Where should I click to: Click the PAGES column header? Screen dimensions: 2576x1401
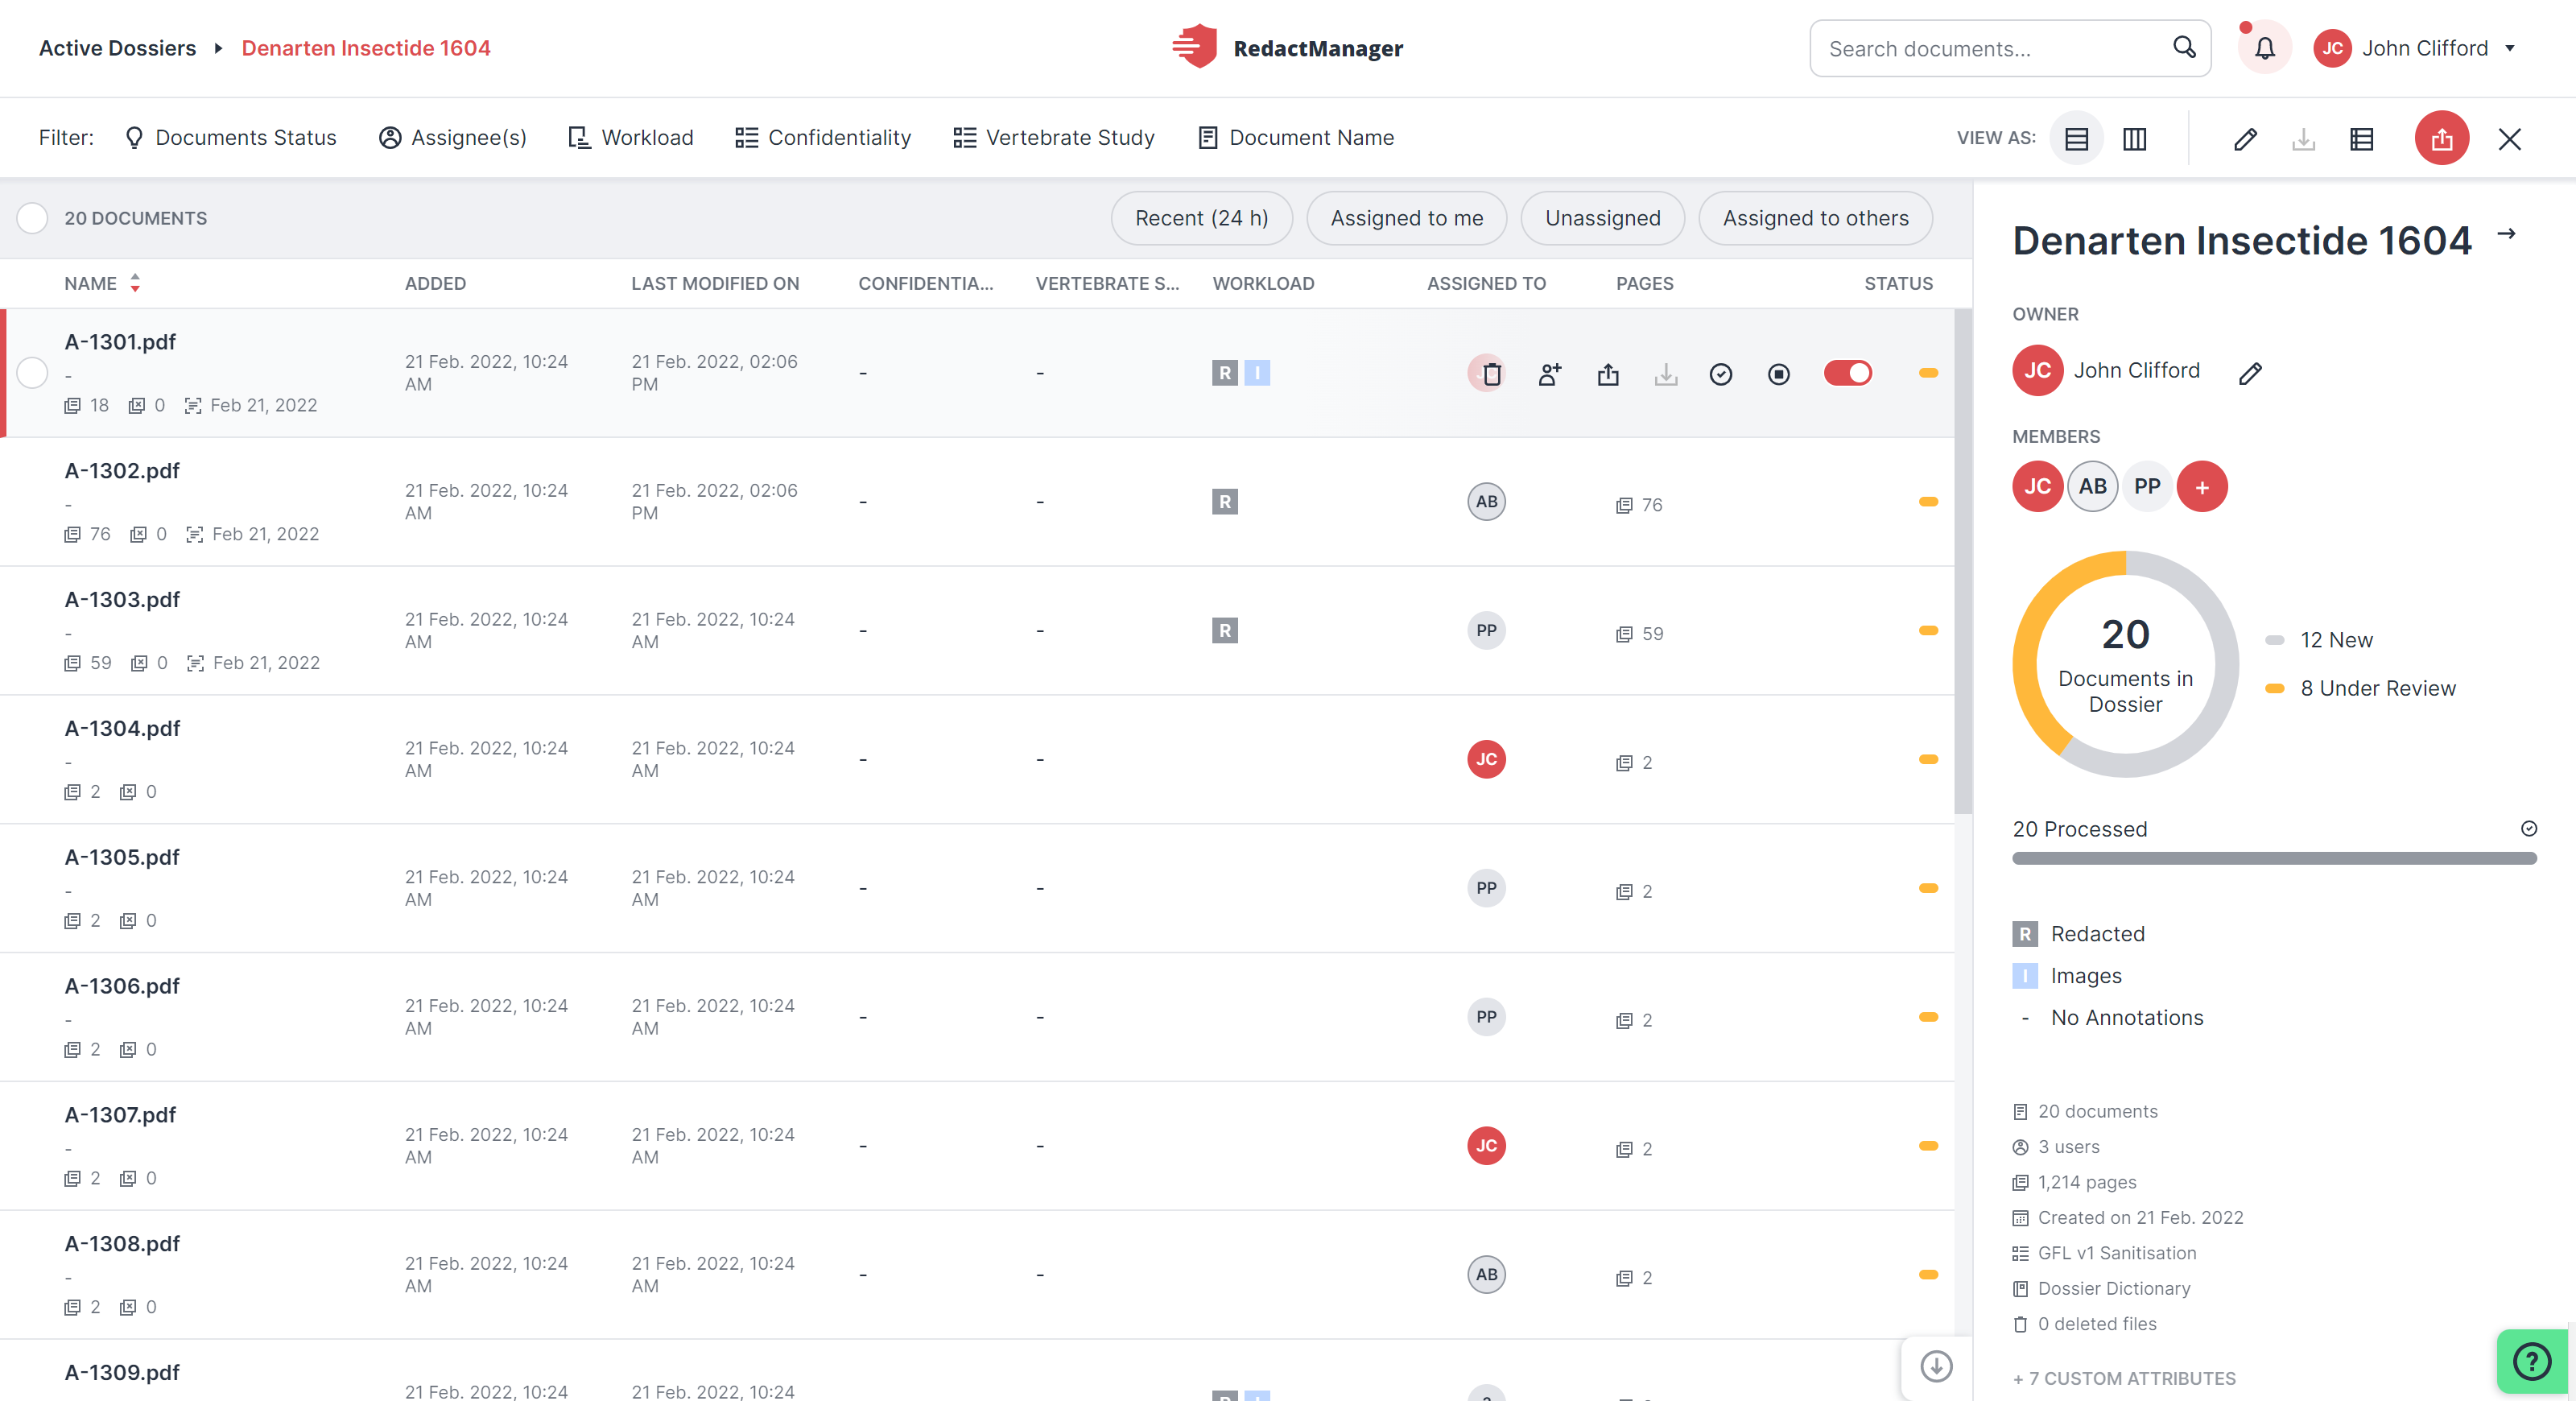1644,283
